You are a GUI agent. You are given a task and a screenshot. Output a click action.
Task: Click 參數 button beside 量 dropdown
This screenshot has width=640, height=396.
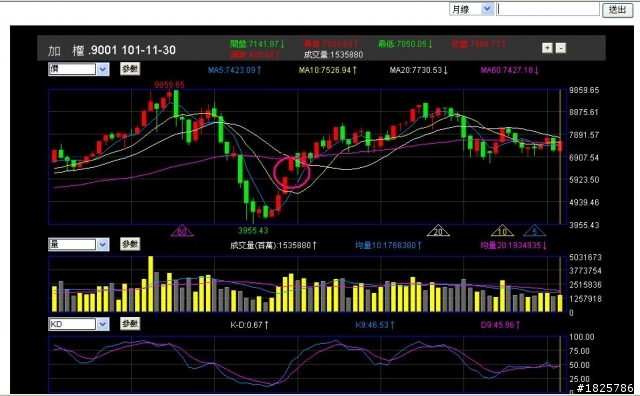130,244
